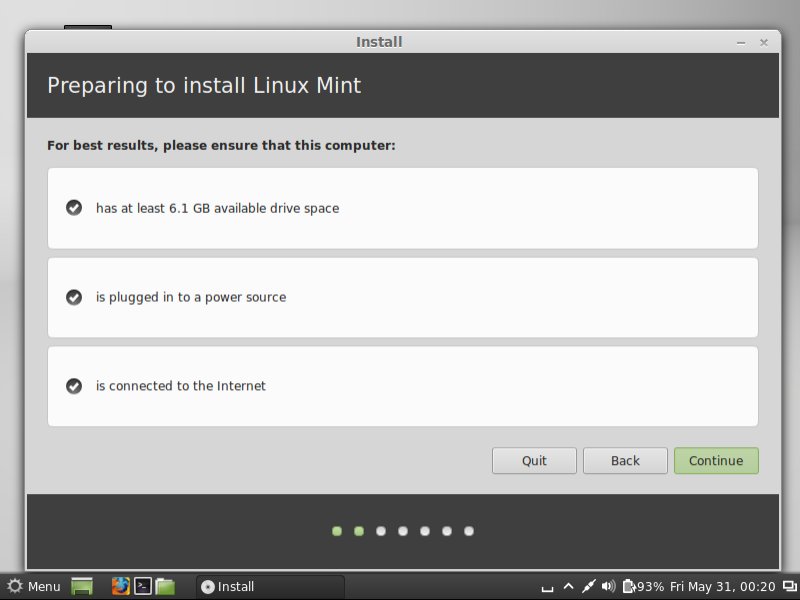Click text 'is connected to the Internet'
The image size is (800, 600).
(181, 386)
